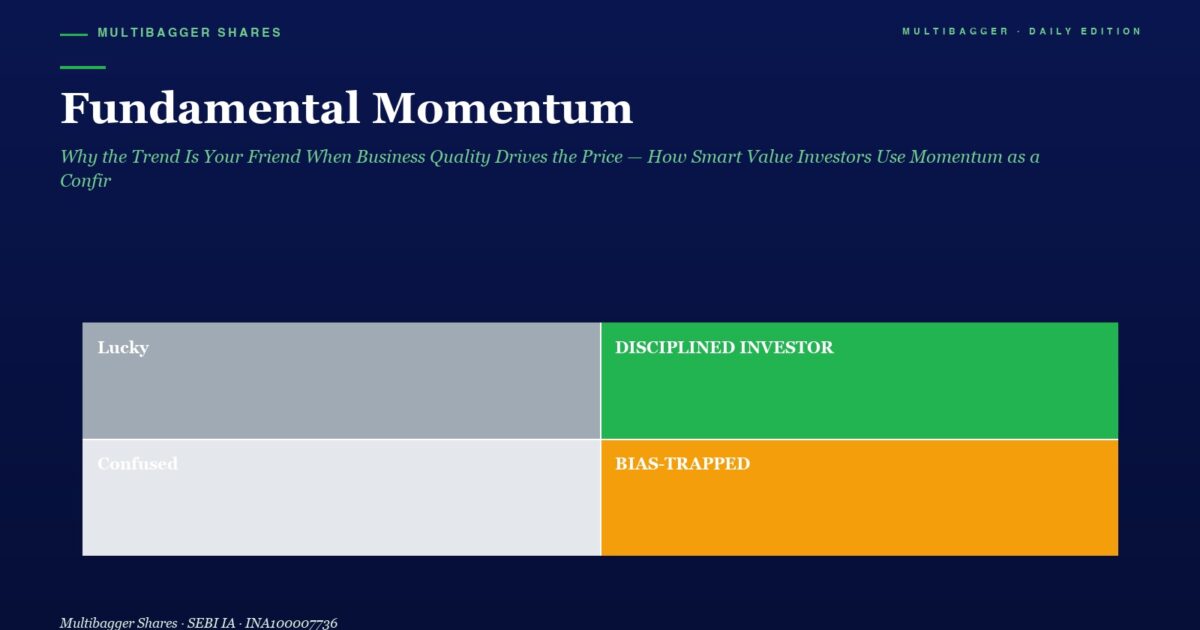Viewport: 1200px width, 630px height.
Task: Click the italic green subtitle text
Action: click(x=550, y=169)
